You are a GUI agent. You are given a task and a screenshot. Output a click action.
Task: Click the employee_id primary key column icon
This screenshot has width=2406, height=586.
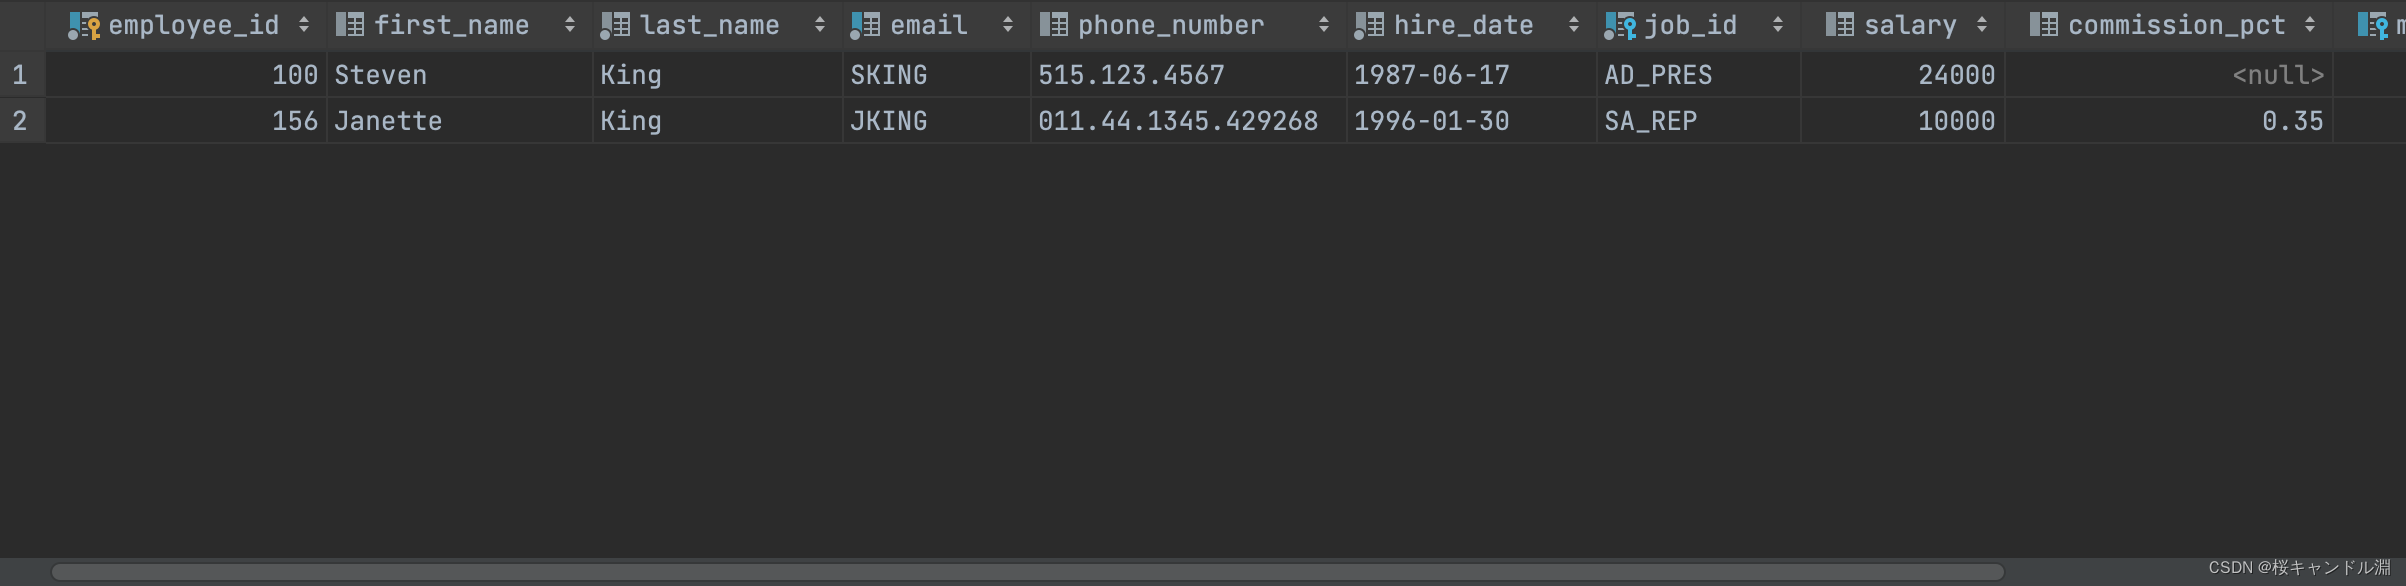(x=84, y=25)
